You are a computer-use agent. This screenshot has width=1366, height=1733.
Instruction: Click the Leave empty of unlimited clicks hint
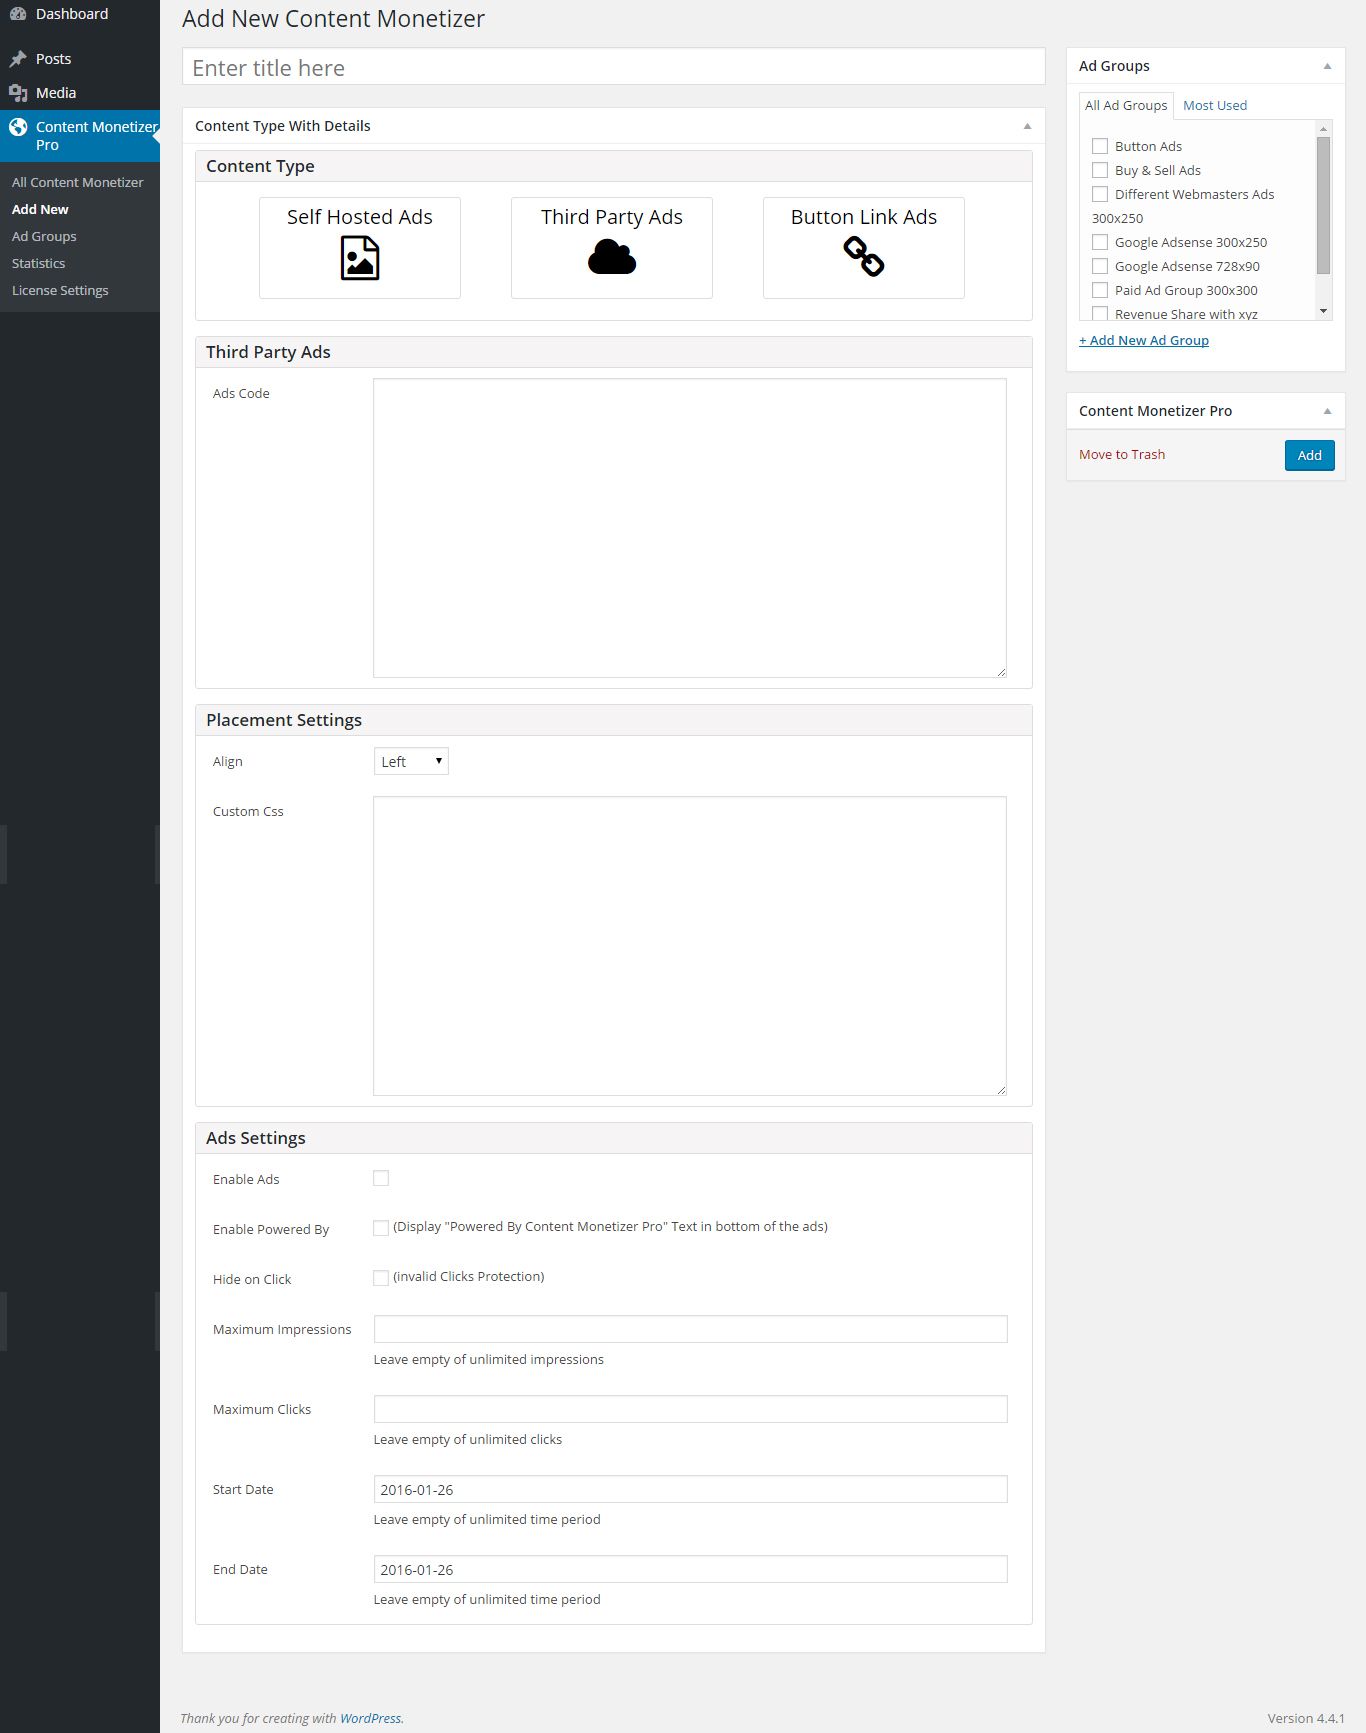[x=467, y=1439]
